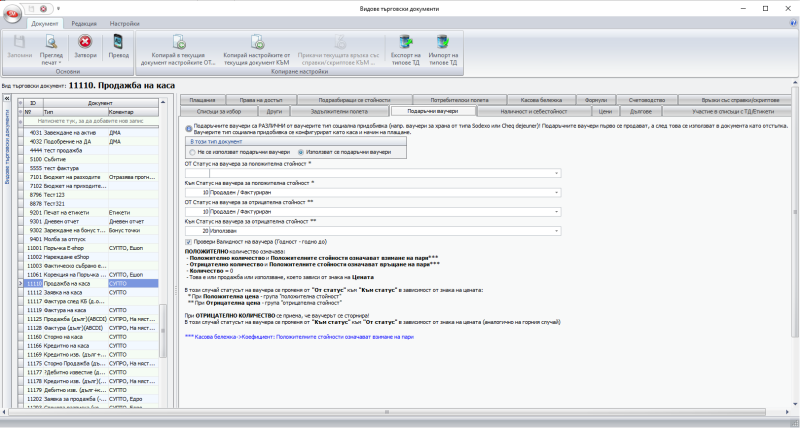Open the Потребителски полета tab
Image resolution: width=800 pixels, height=428 pixels.
point(459,100)
